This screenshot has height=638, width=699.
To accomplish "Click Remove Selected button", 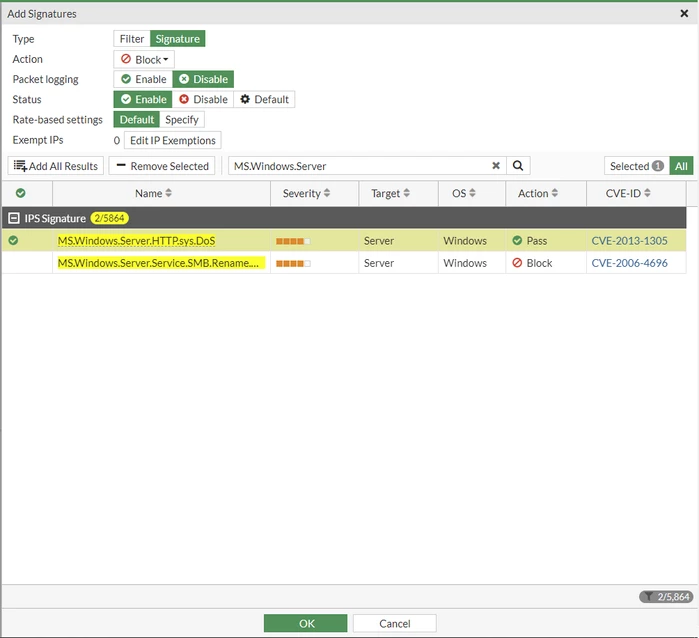I will tap(162, 166).
